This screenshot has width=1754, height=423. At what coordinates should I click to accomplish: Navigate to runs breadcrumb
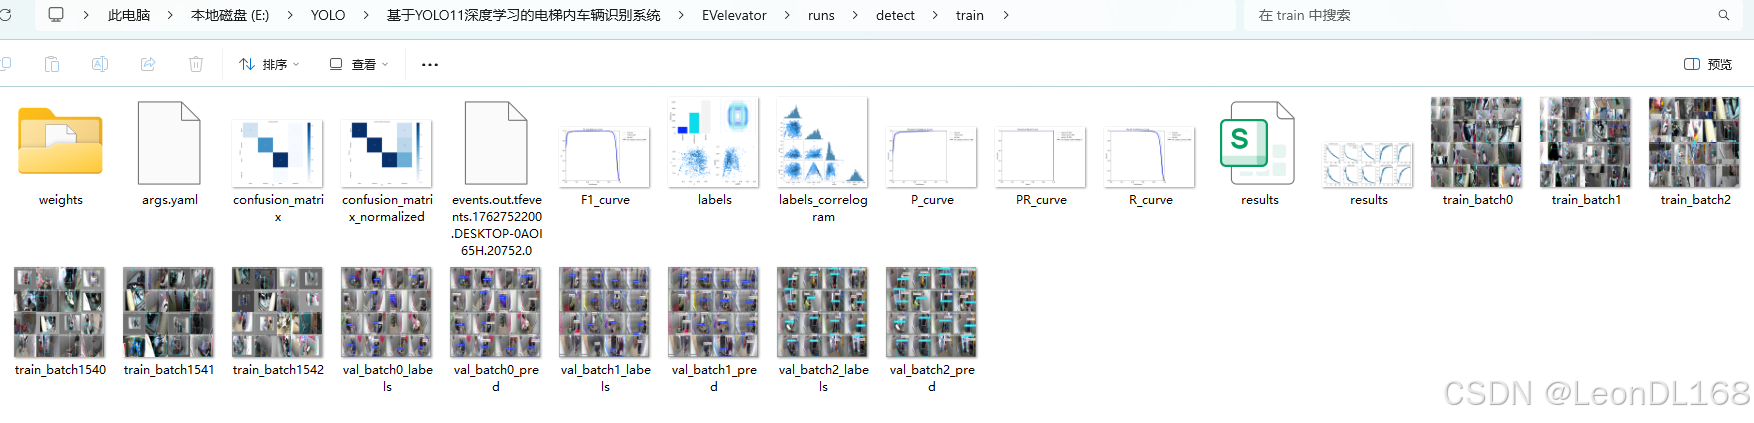click(x=821, y=15)
